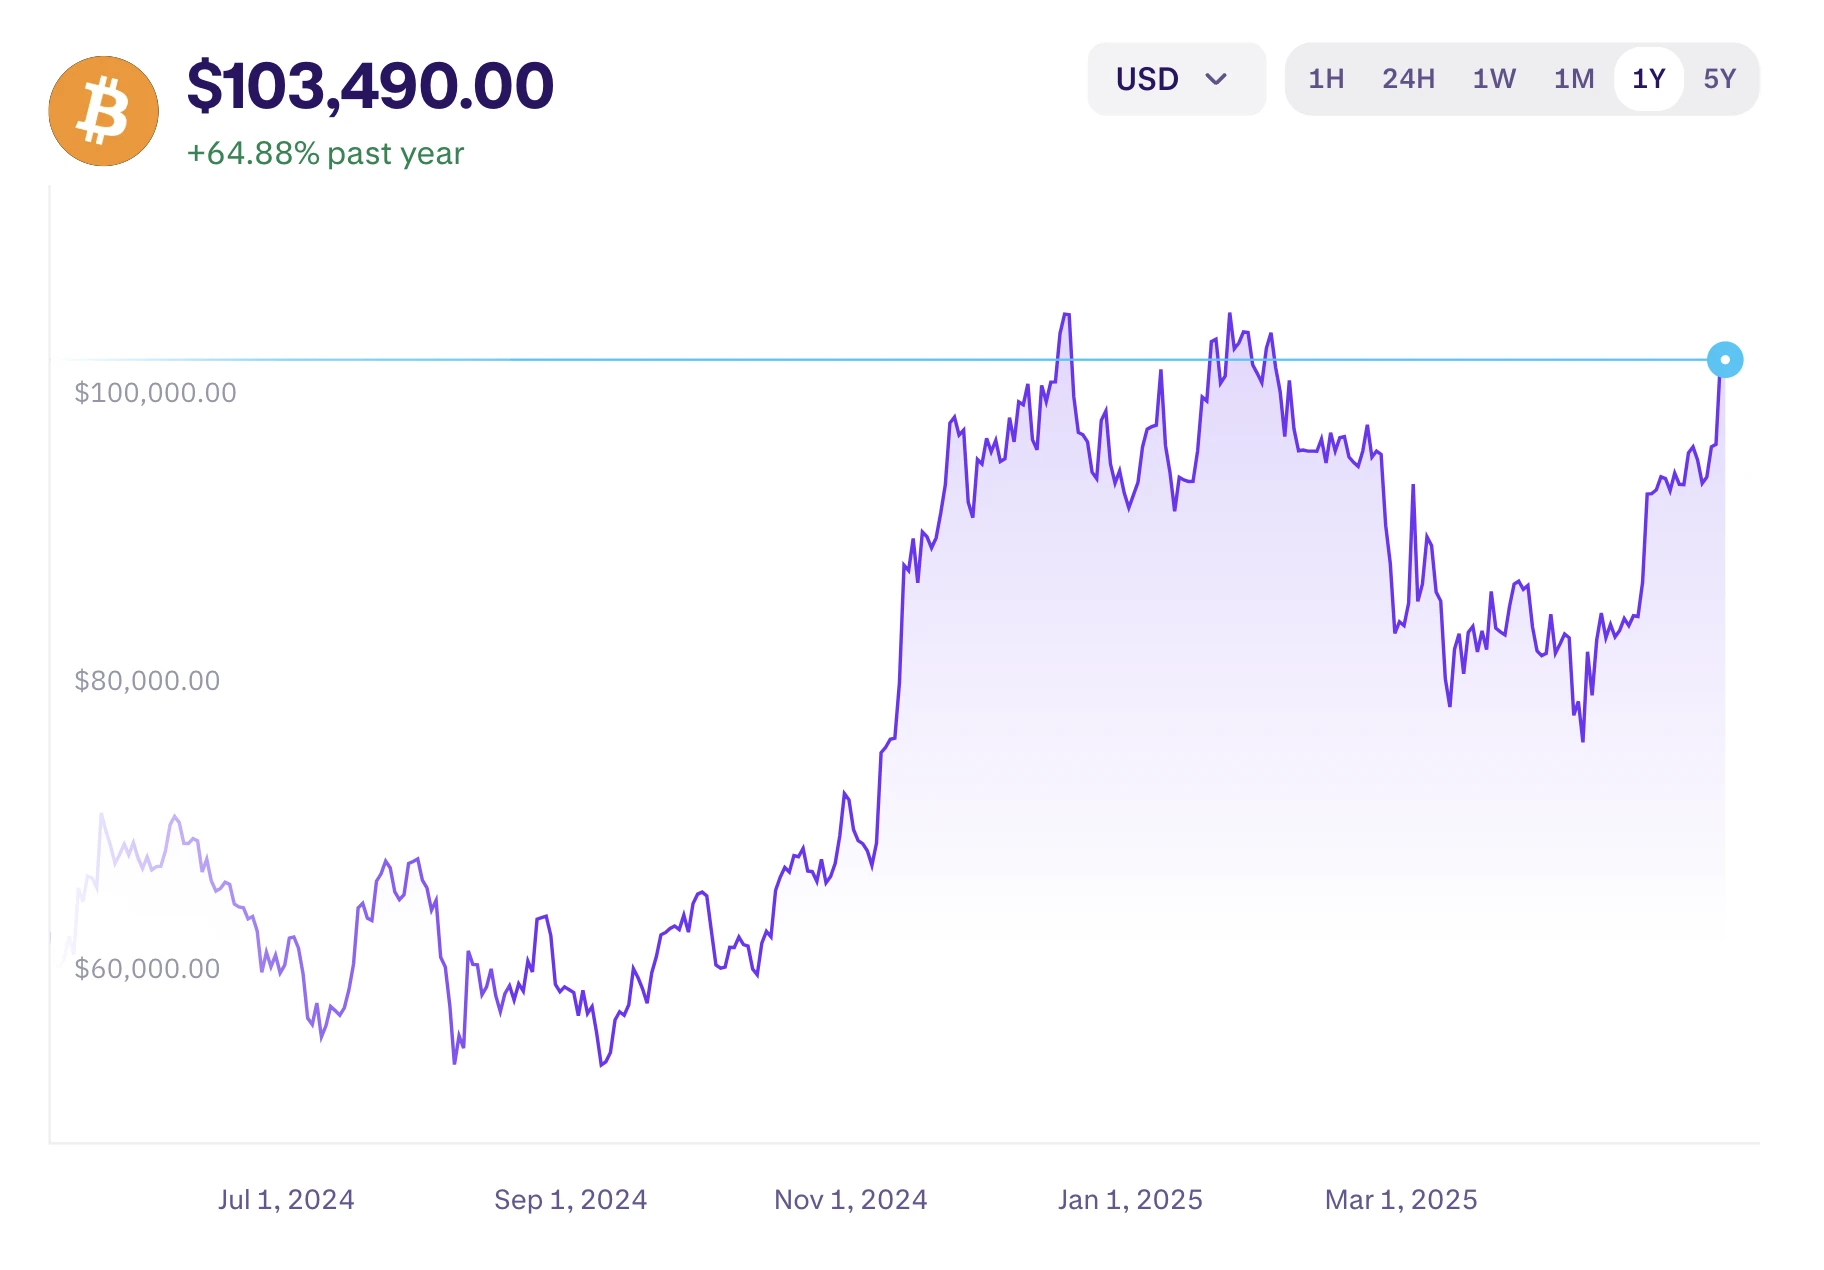
Task: Switch chart to 1M range
Action: pyautogui.click(x=1574, y=79)
